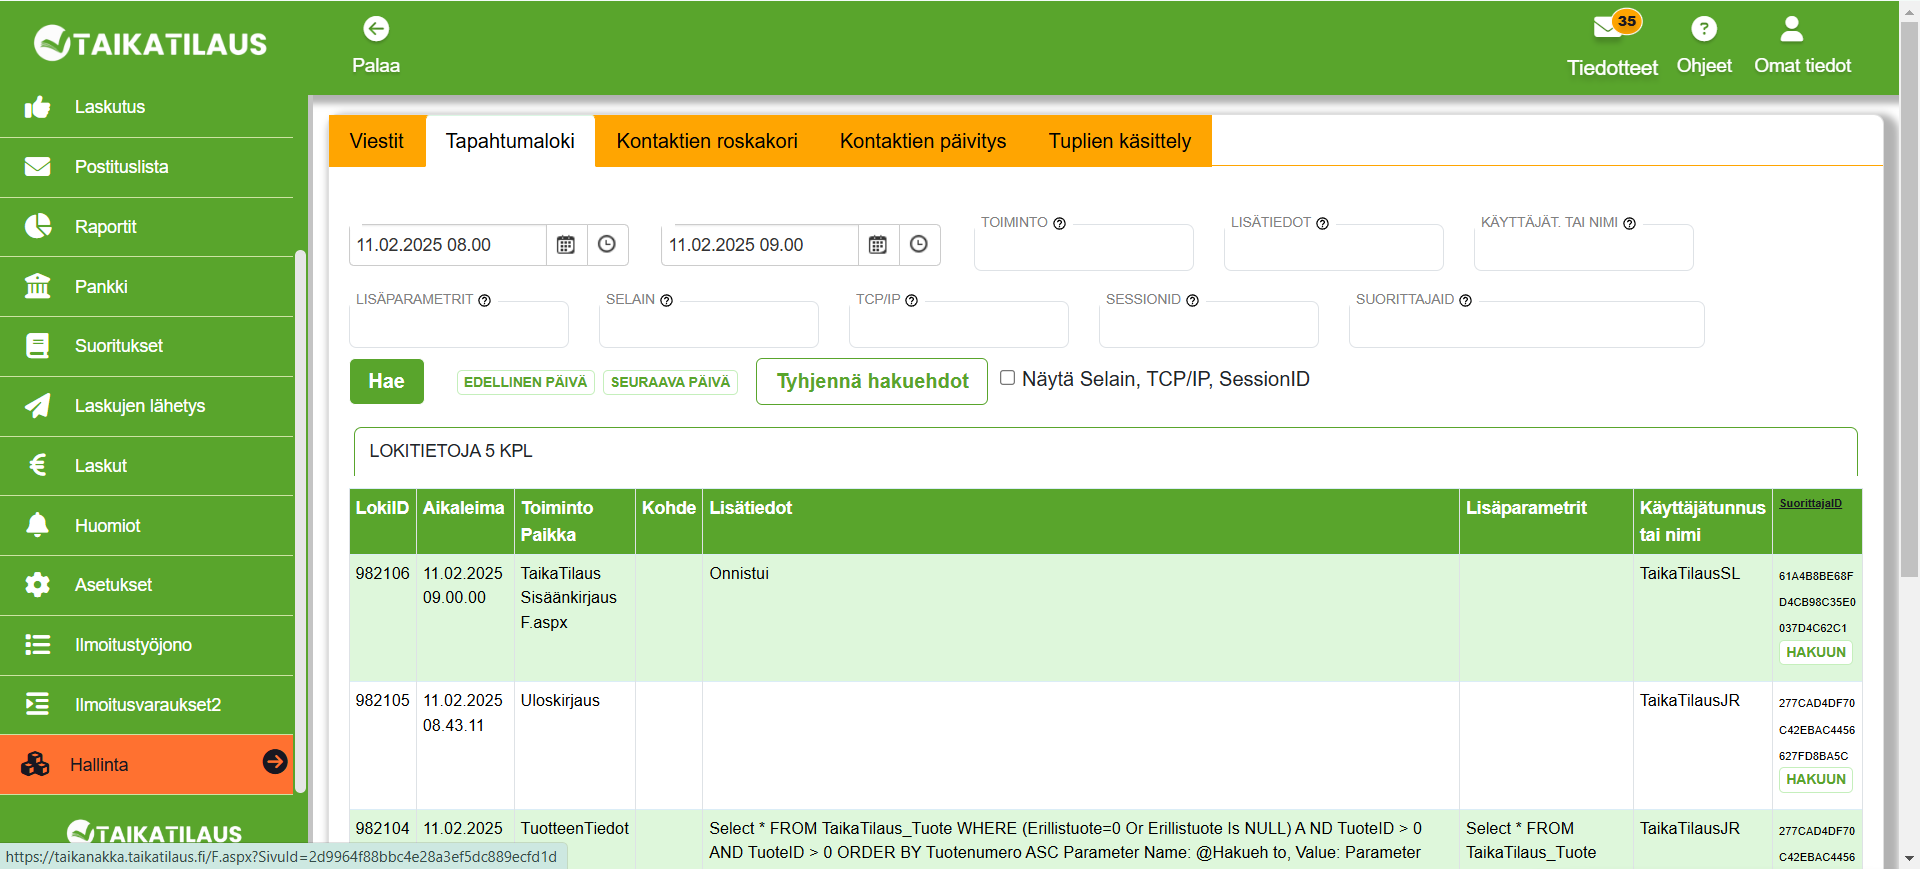The height and width of the screenshot is (869, 1920).
Task: Click the Asetukset gear icon
Action: pos(37,585)
